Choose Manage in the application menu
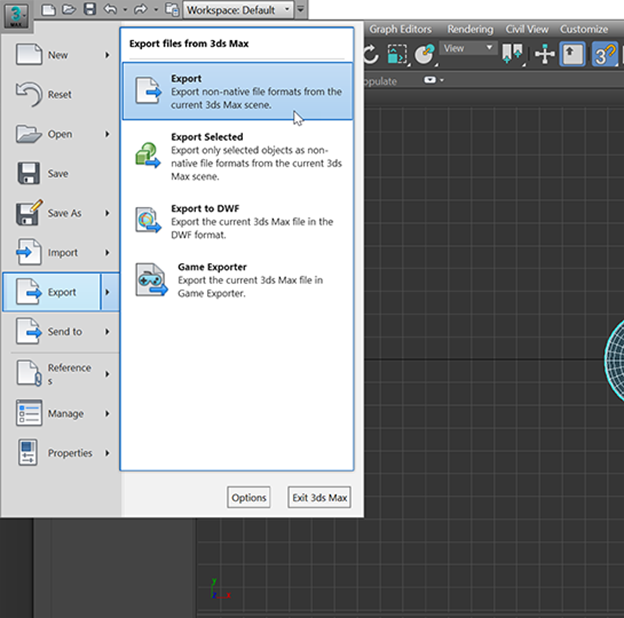Image resolution: width=624 pixels, height=618 pixels. pyautogui.click(x=61, y=413)
